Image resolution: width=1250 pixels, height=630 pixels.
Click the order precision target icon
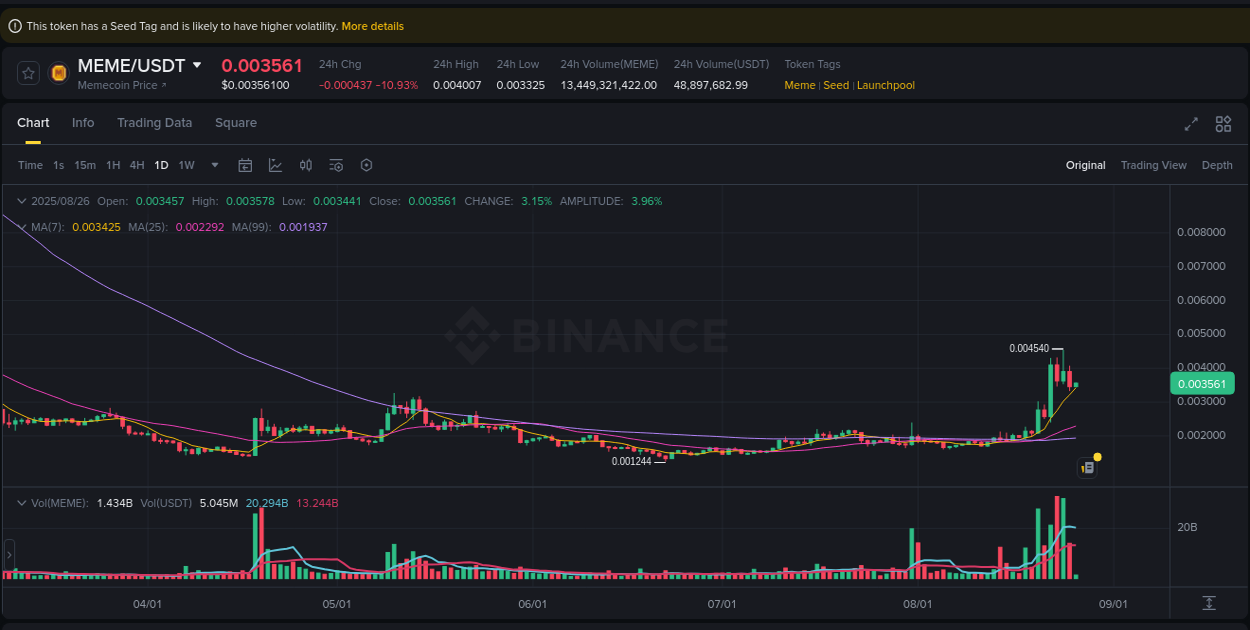click(x=366, y=165)
